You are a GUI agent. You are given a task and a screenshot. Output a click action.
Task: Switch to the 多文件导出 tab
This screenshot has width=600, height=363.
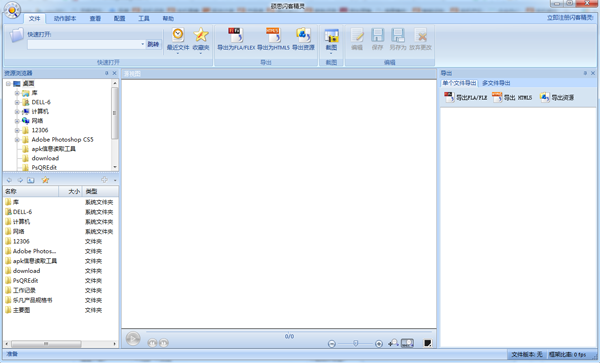point(496,83)
